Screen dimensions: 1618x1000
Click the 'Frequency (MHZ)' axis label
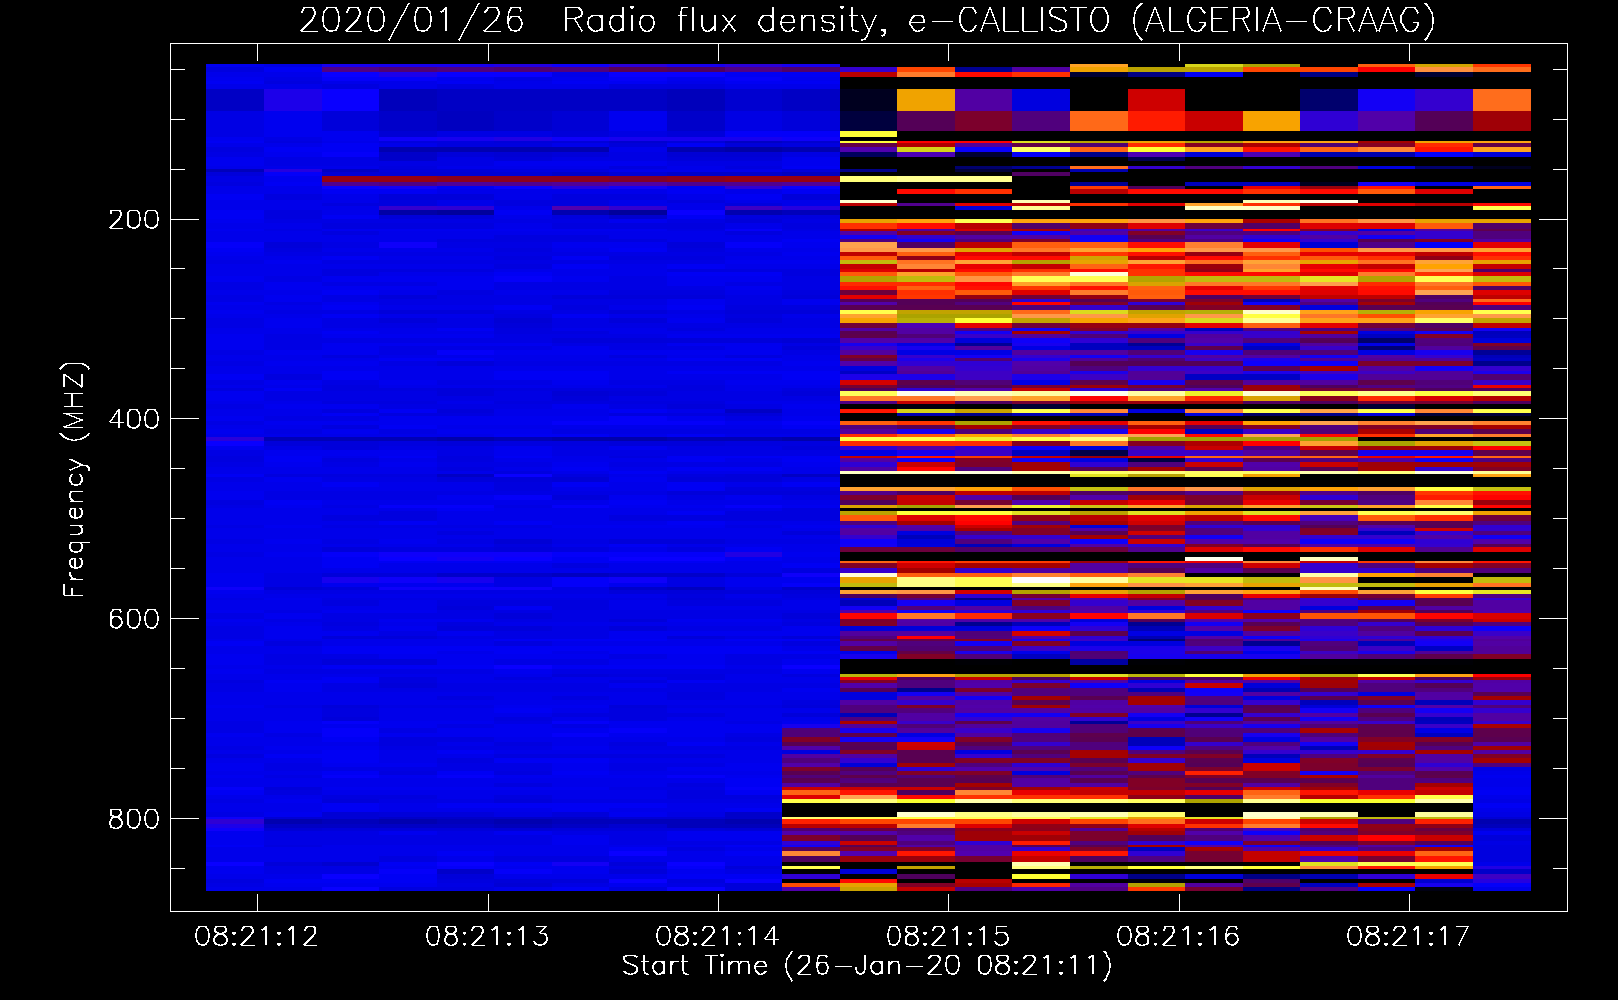(x=74, y=479)
